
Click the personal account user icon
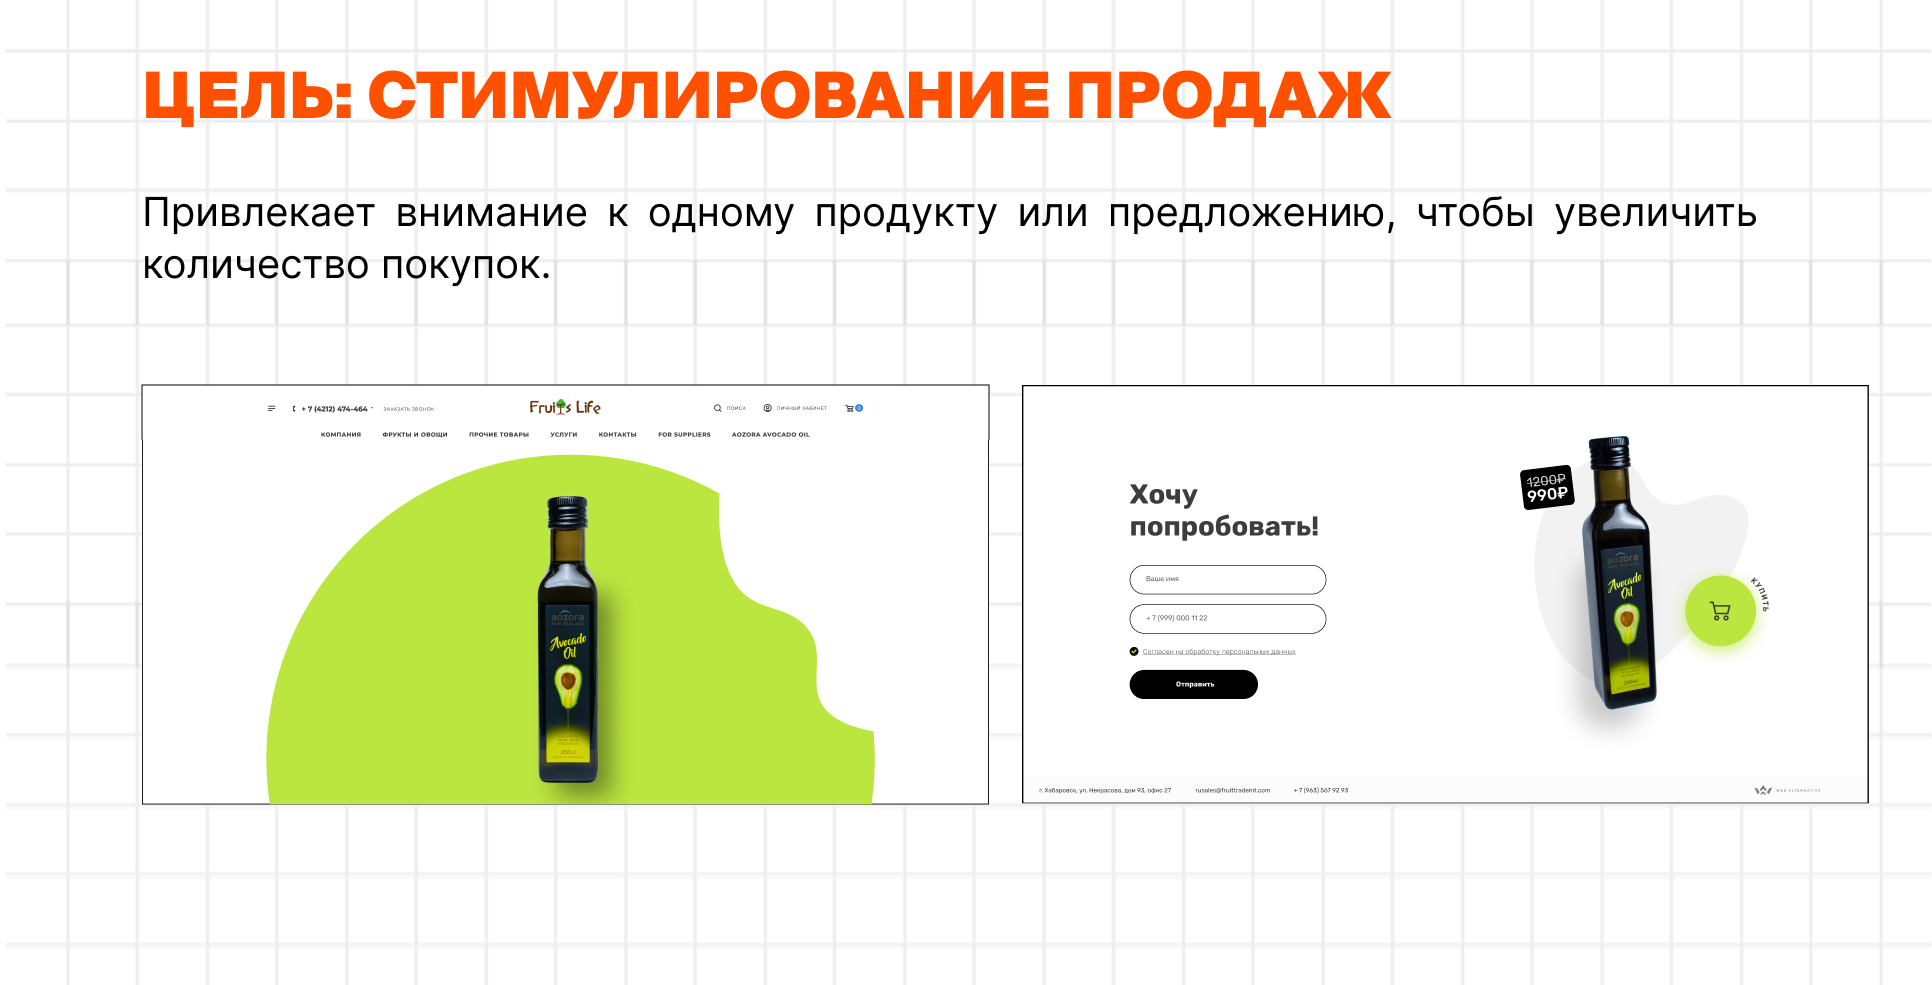click(x=767, y=408)
